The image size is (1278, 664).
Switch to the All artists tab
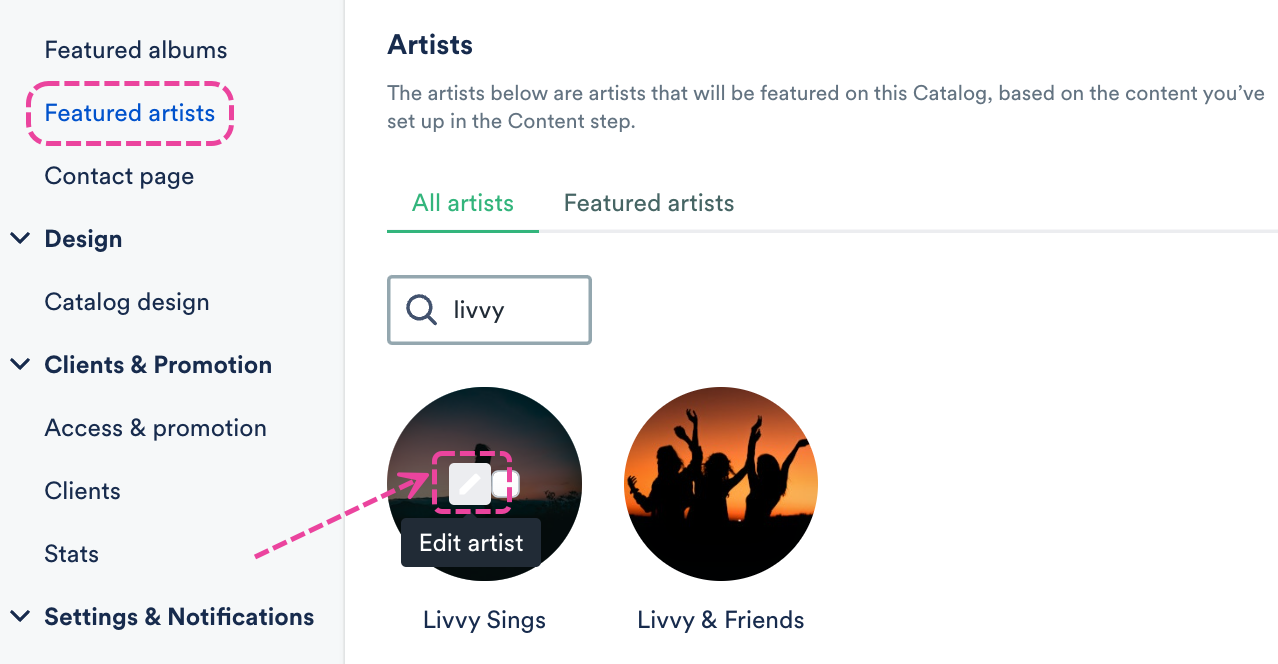coord(462,203)
